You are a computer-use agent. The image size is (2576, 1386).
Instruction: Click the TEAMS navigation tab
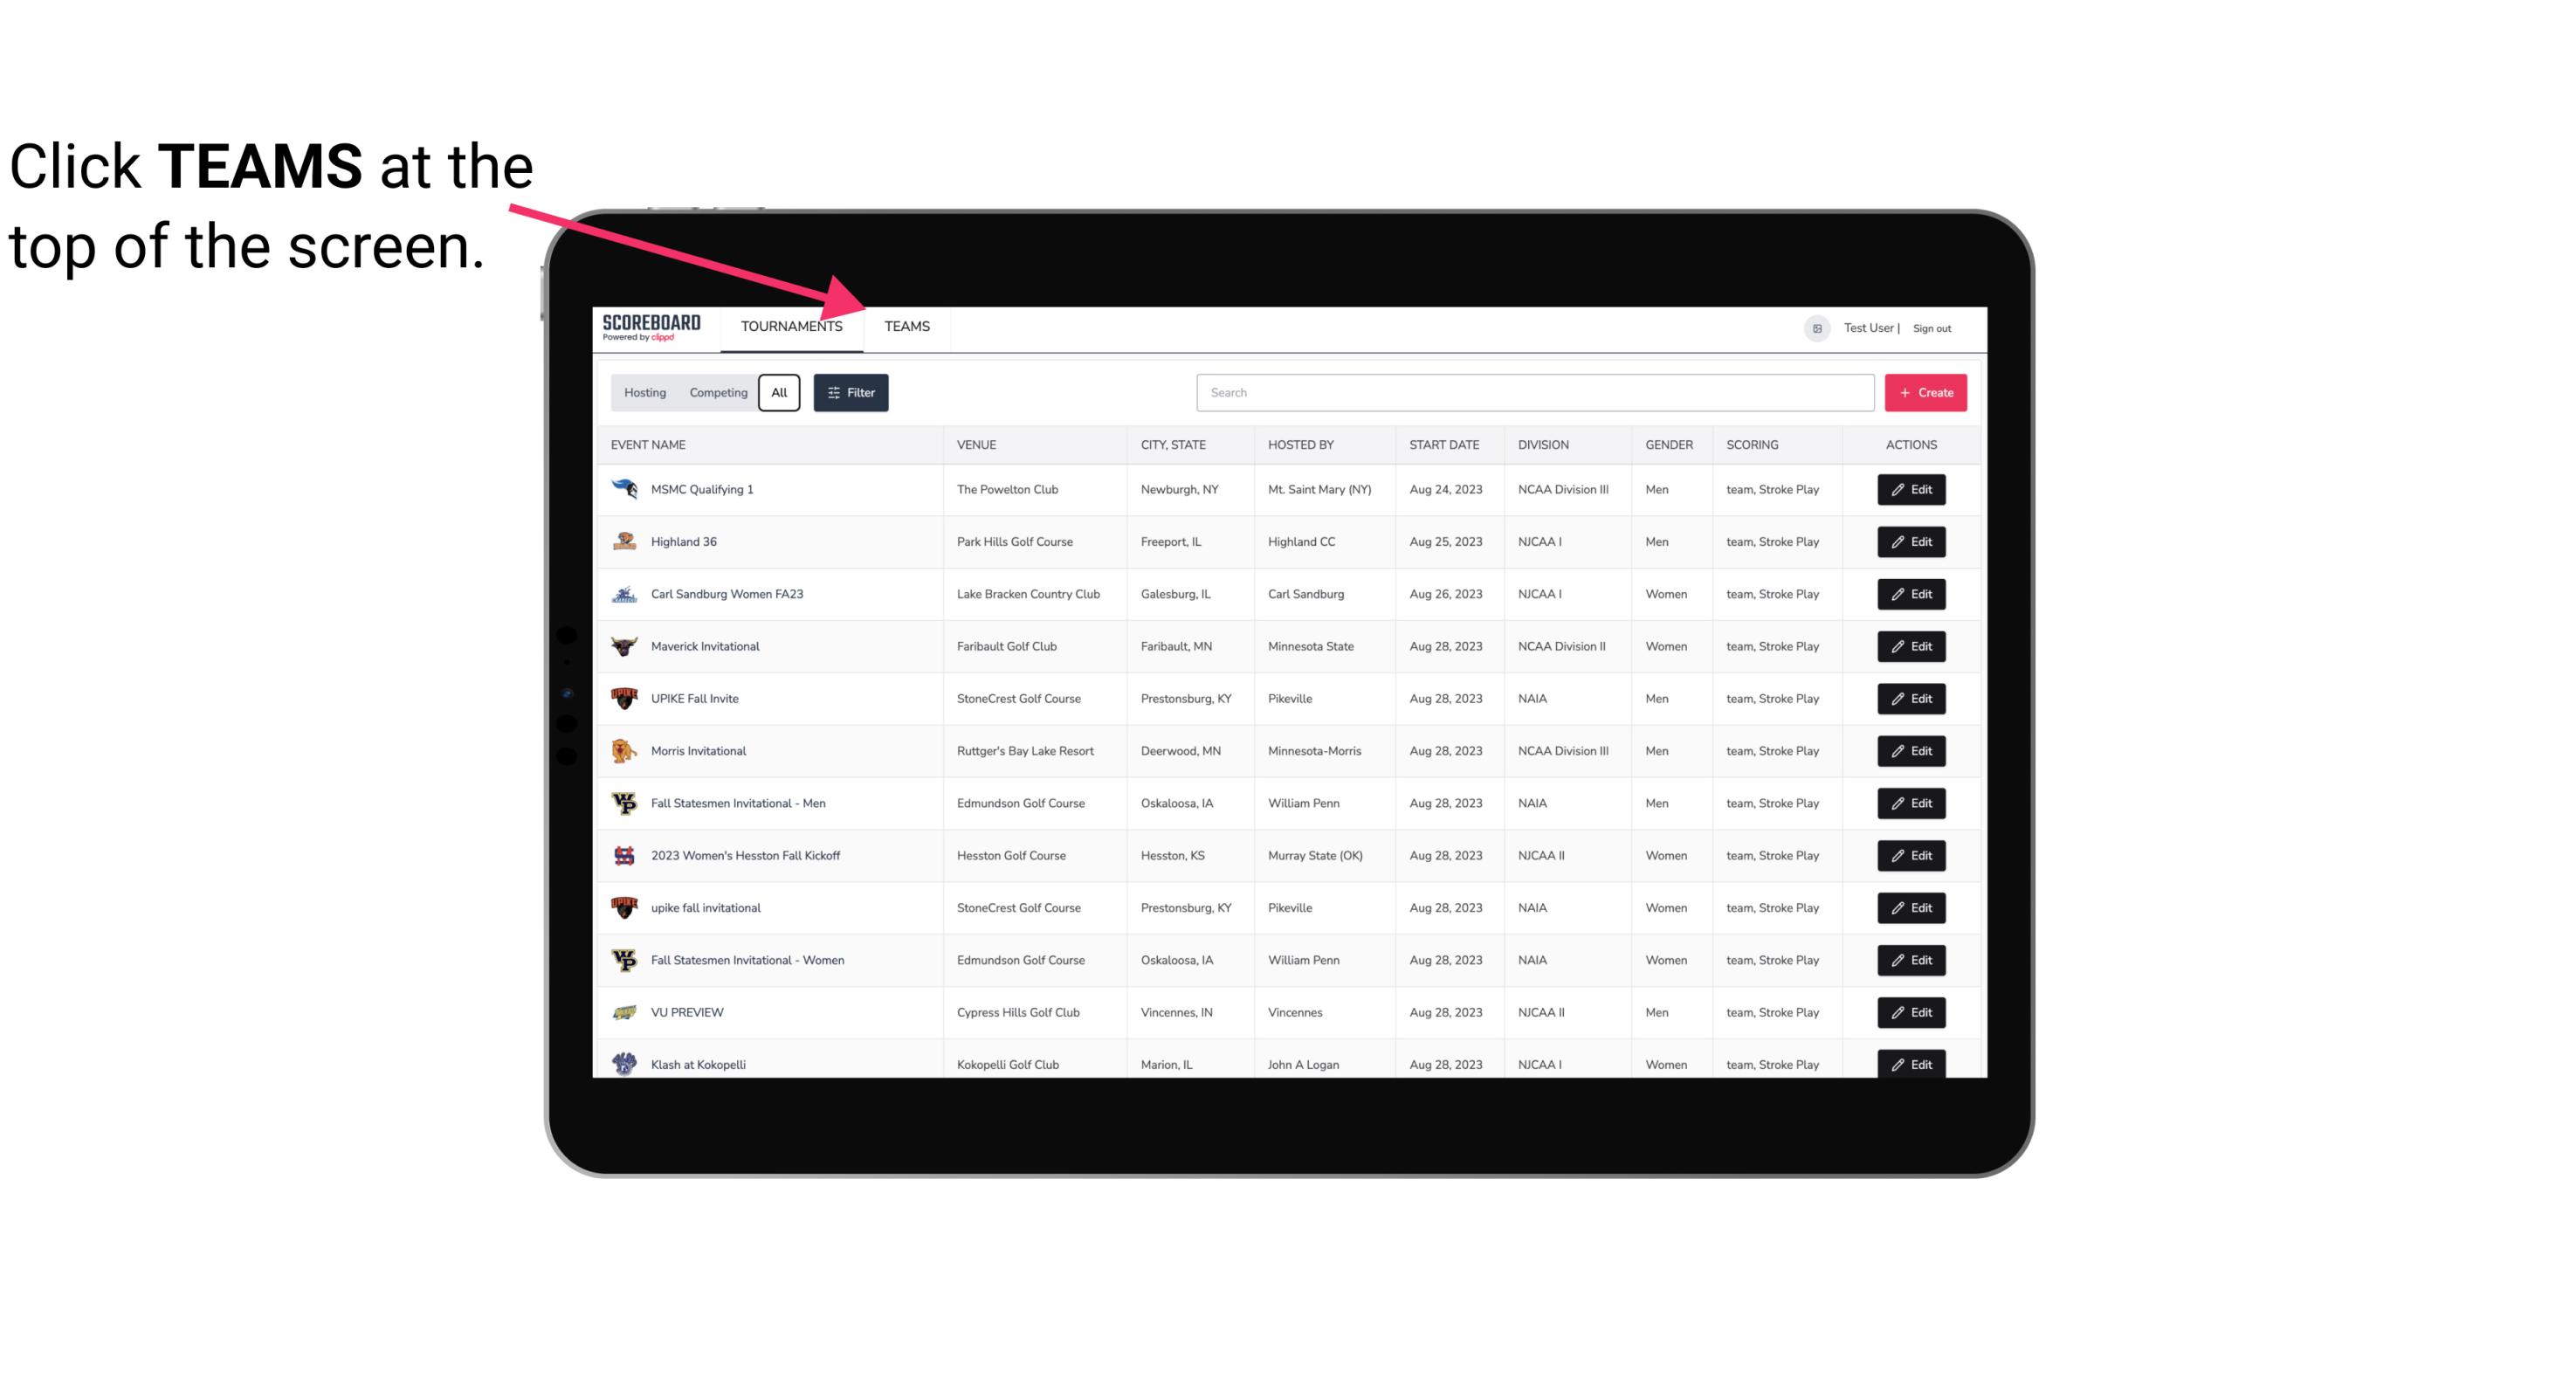coord(906,328)
